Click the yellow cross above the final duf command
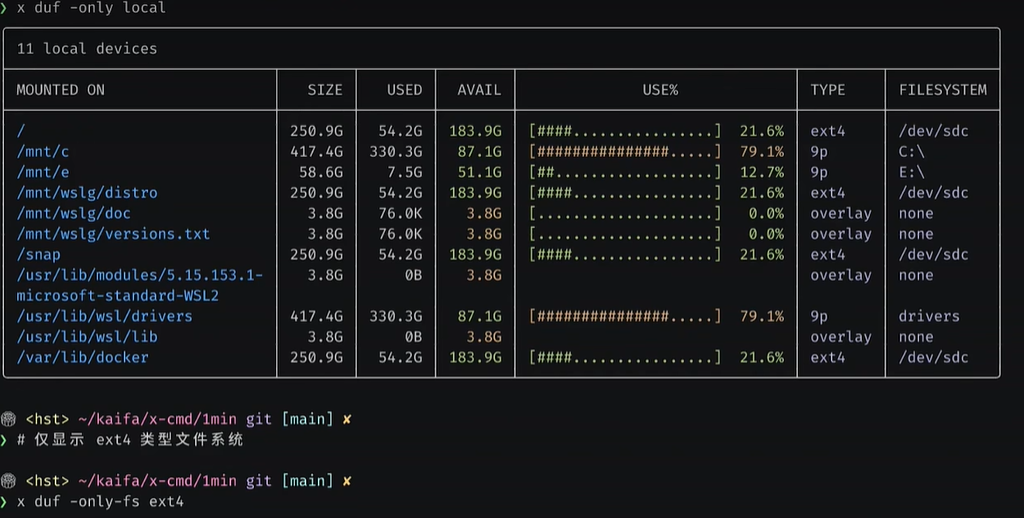The image size is (1024, 518). [x=347, y=481]
